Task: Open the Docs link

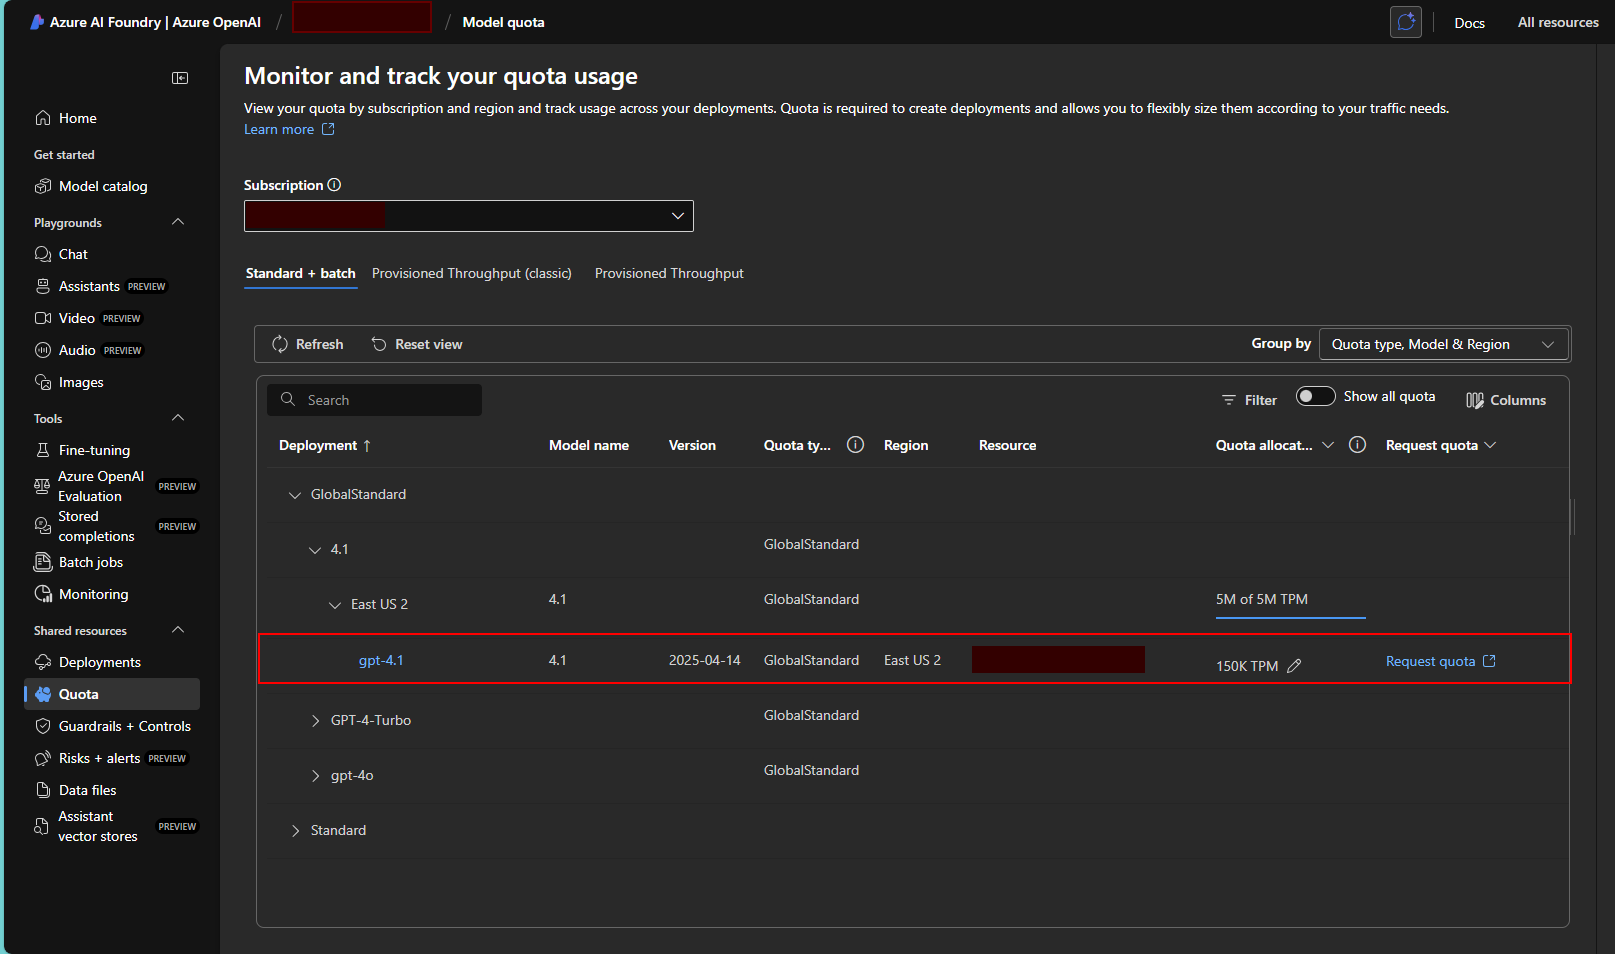Action: pos(1469,22)
